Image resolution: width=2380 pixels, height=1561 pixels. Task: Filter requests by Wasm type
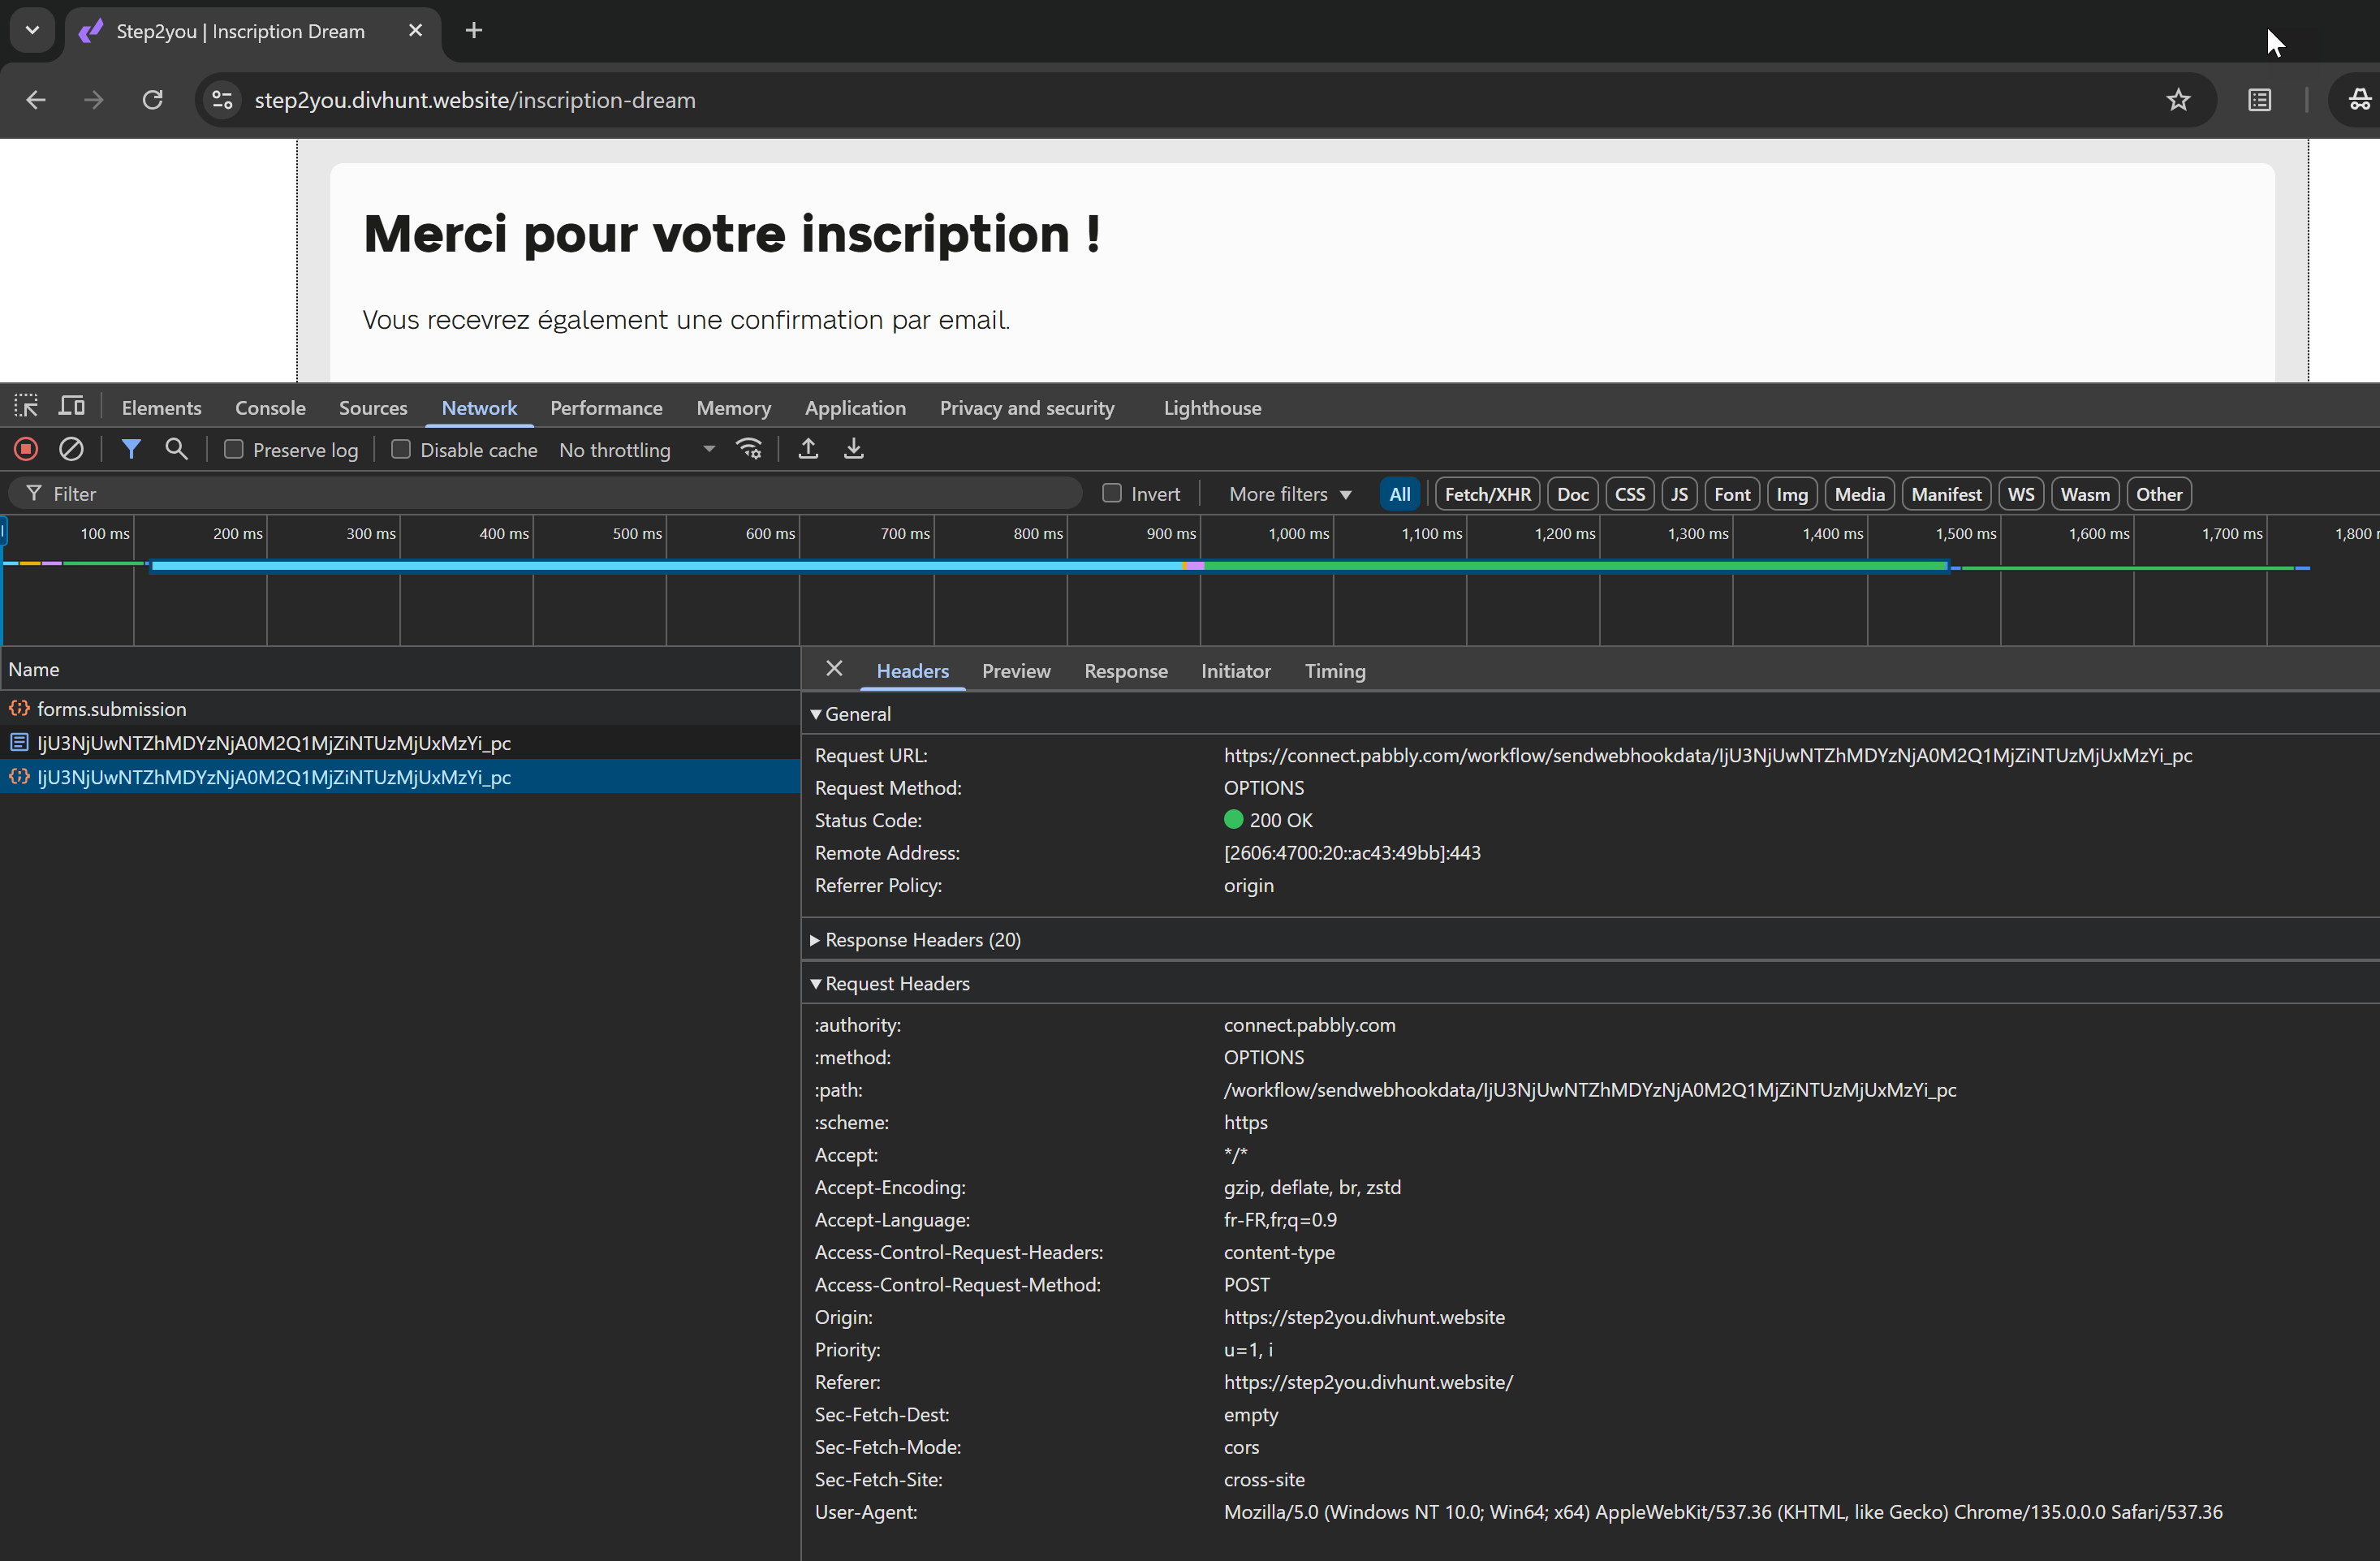tap(2085, 494)
